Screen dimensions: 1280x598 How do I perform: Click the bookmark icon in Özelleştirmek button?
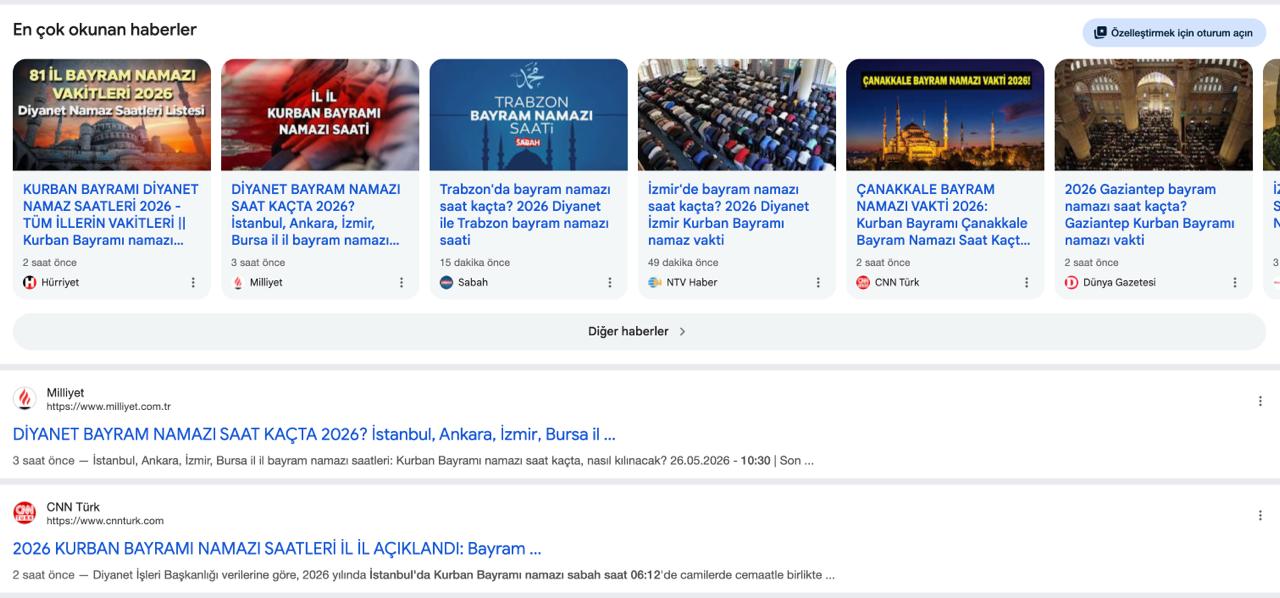[1101, 33]
